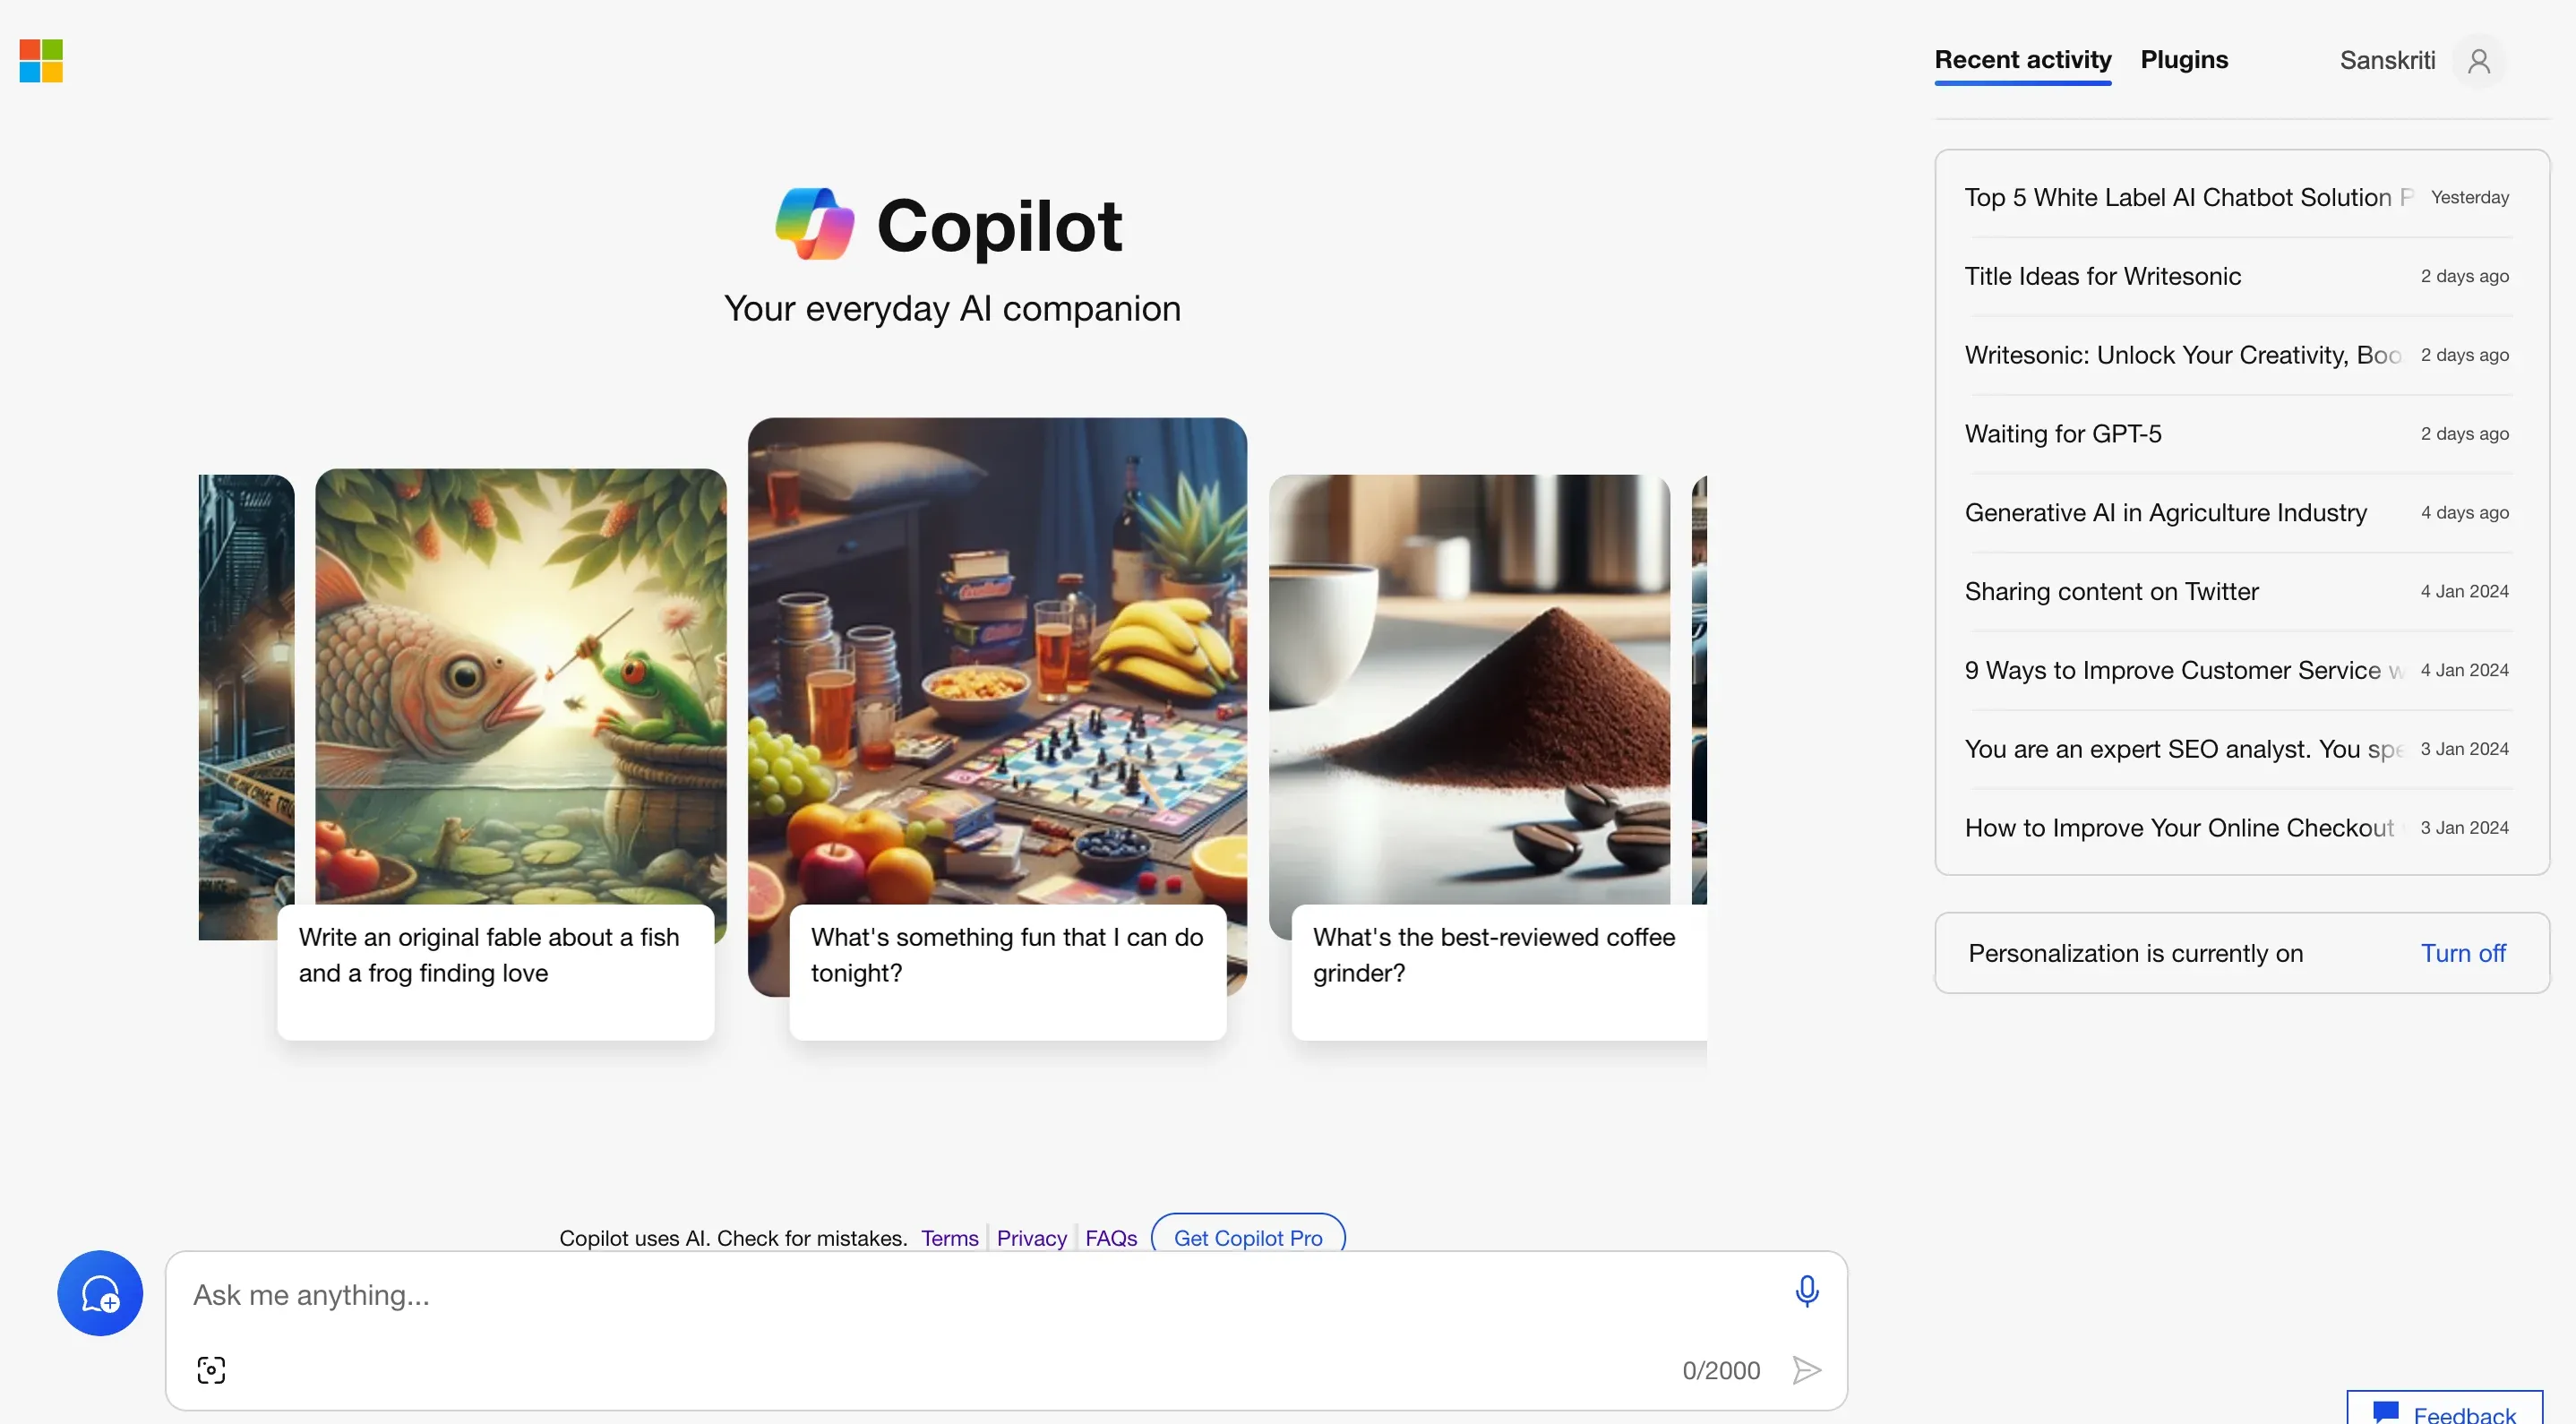Image resolution: width=2576 pixels, height=1424 pixels.
Task: Turn off personalization setting
Action: (2464, 952)
